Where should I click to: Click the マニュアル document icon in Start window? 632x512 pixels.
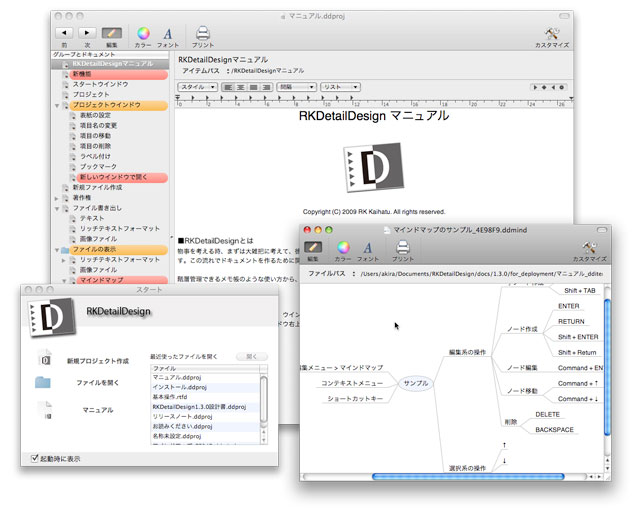tap(45, 410)
